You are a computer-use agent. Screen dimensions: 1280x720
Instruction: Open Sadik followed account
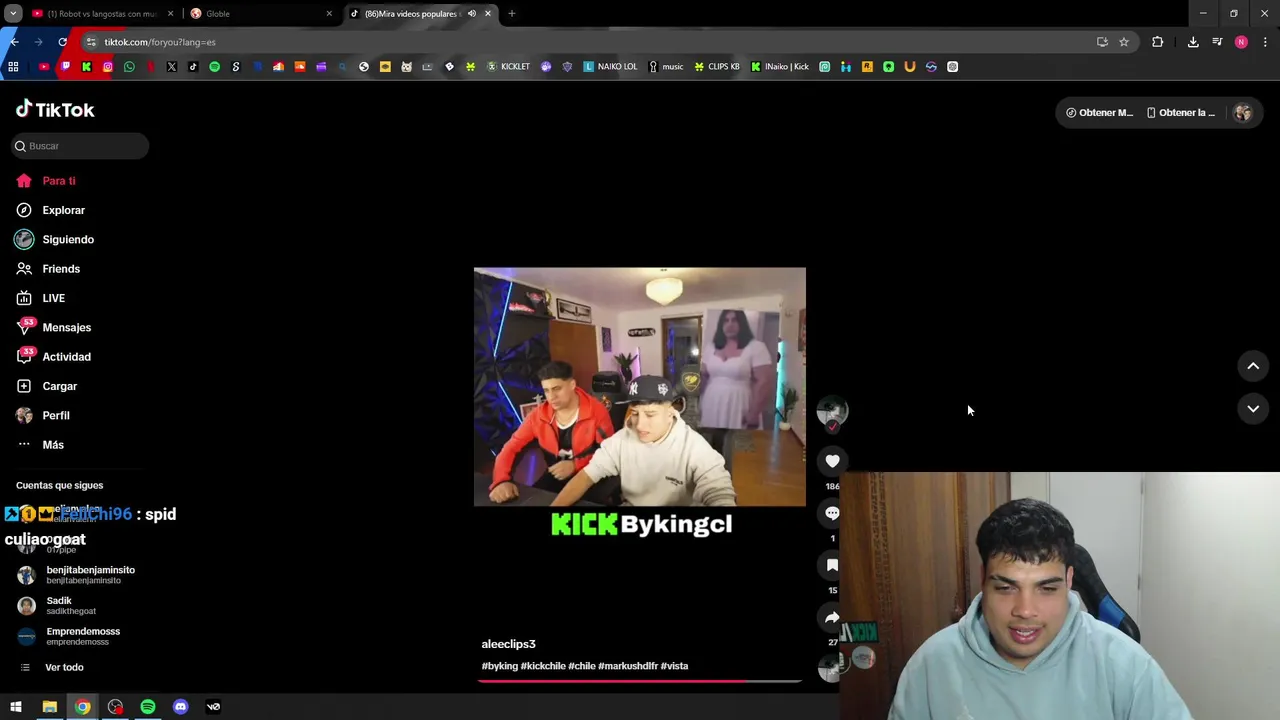tap(58, 606)
